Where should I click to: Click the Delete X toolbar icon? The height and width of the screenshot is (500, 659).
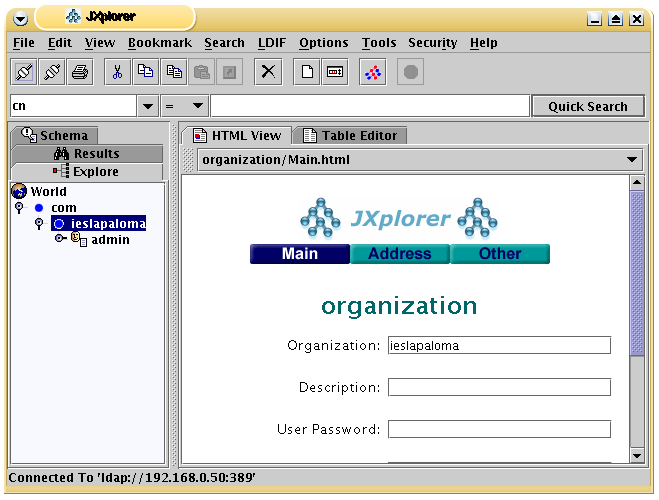268,72
